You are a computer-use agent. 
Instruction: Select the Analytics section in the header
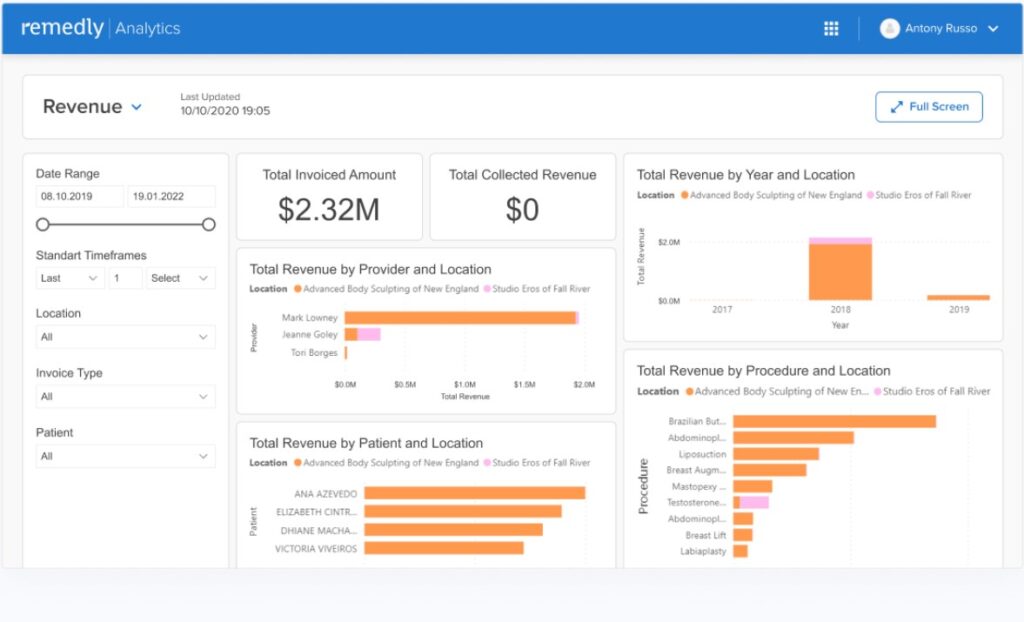pos(148,28)
